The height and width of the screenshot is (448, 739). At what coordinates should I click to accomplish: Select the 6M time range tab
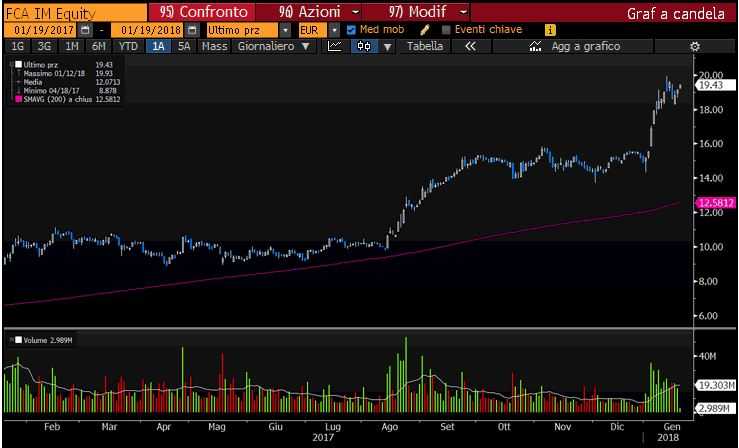(99, 46)
